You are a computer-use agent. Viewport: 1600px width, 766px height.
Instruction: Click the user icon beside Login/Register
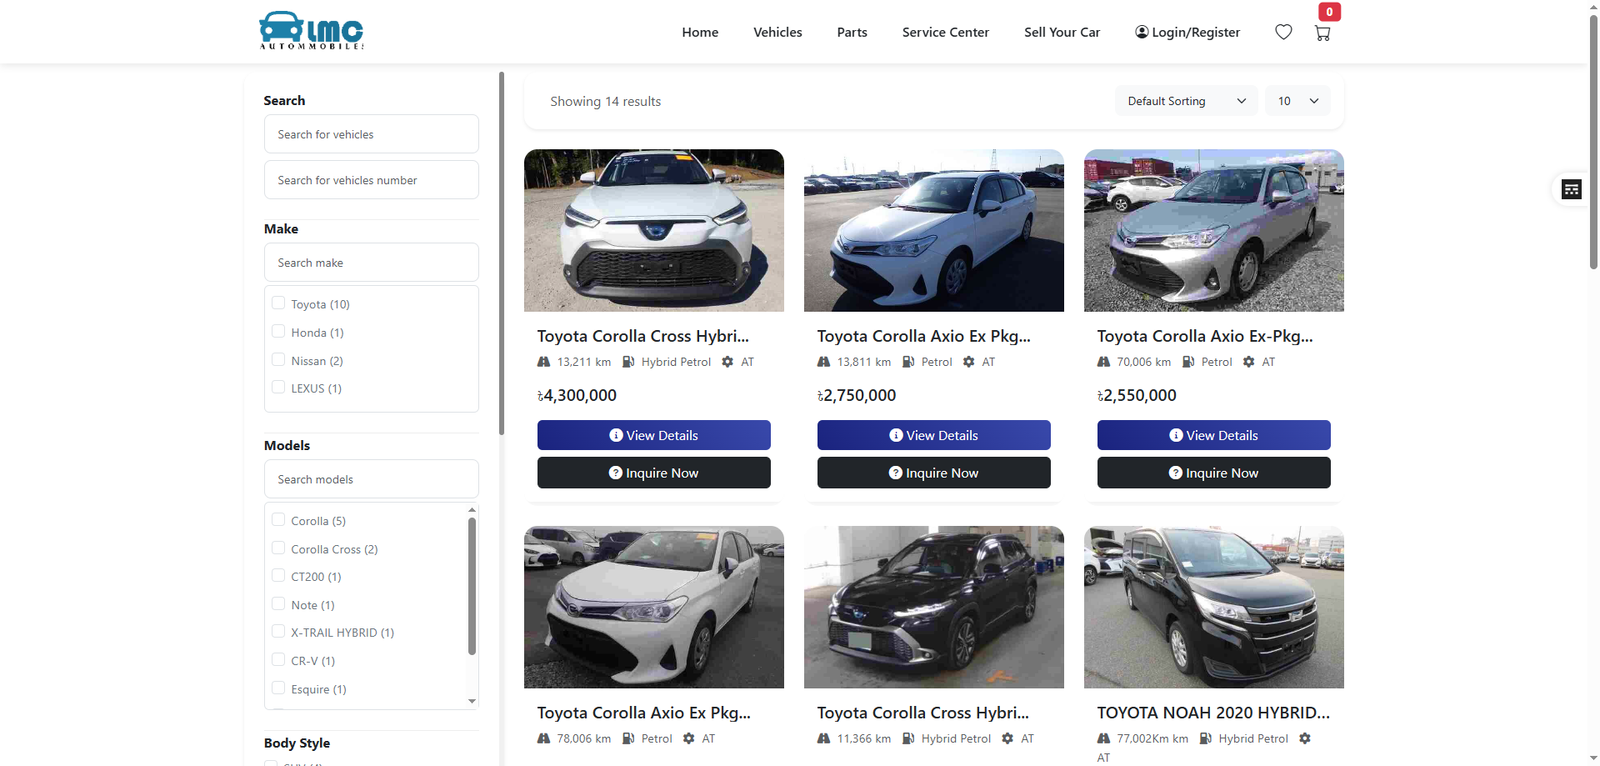tap(1141, 32)
